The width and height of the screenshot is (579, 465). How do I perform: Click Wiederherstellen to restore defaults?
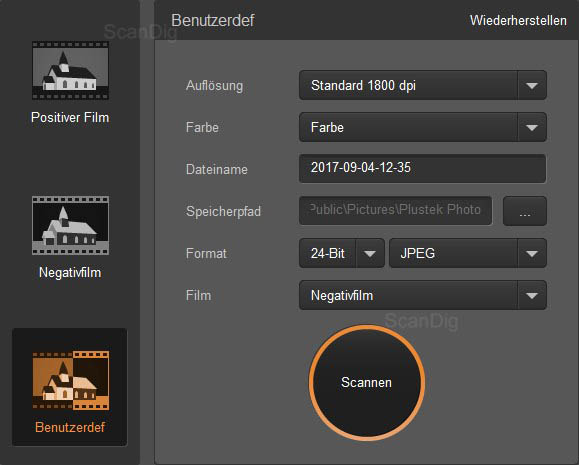click(x=518, y=20)
